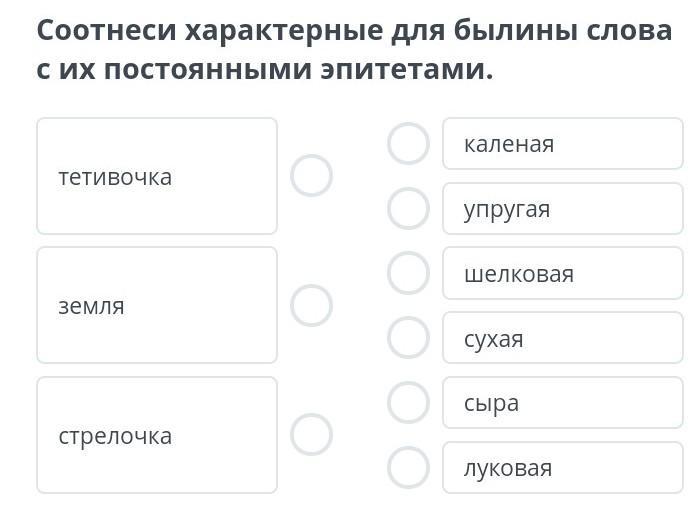Click the heading line starting with Соотнеси
Screen dimensions: 689x529
point(354,30)
